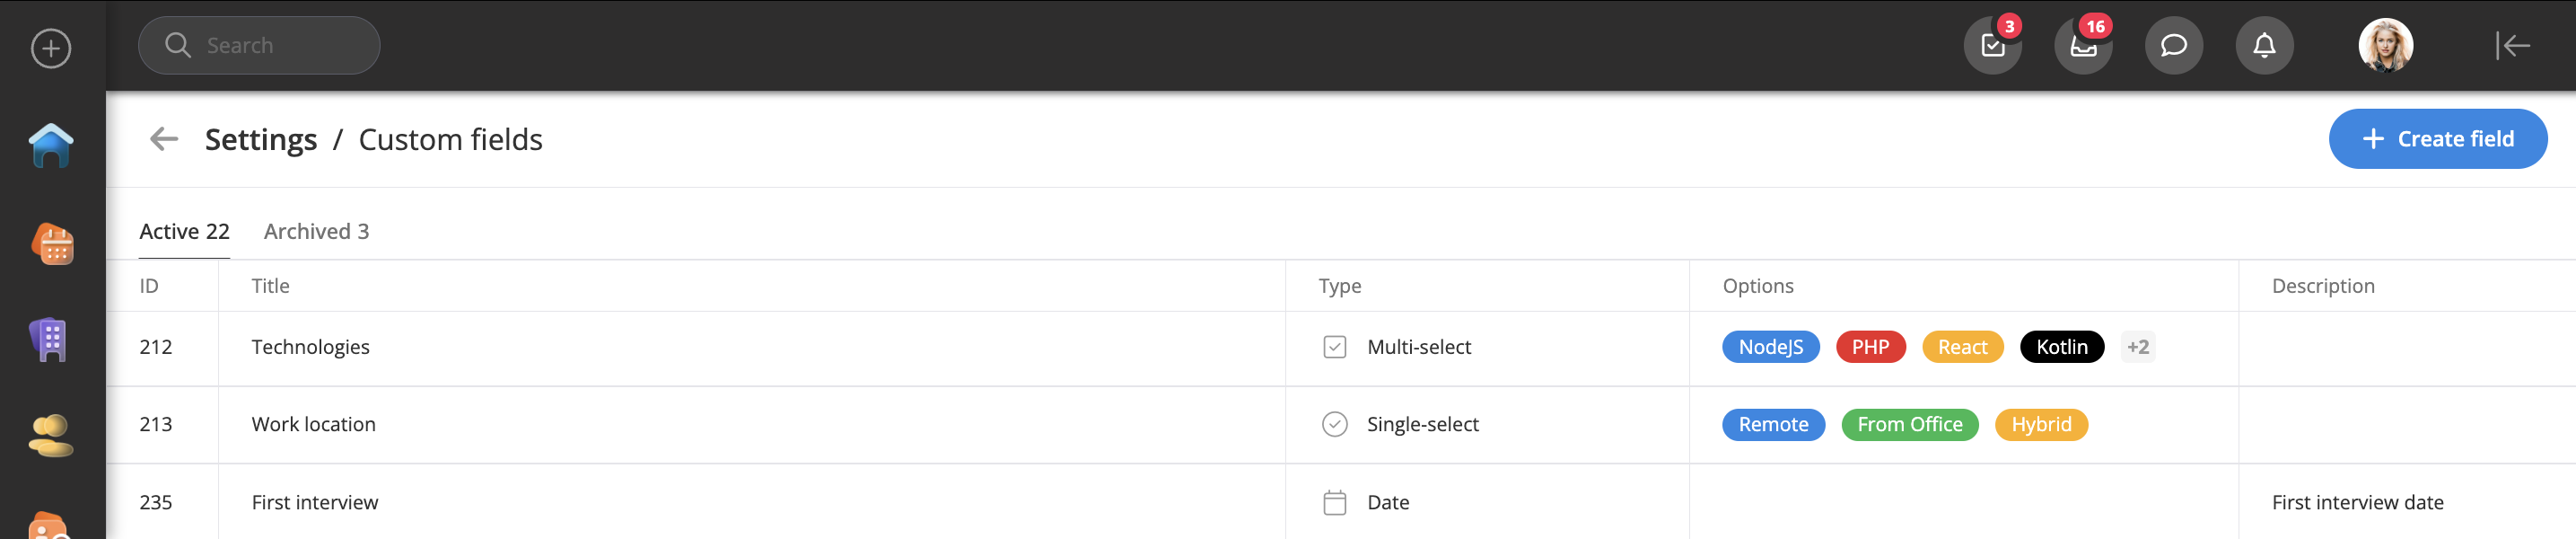Click the plus icon in the sidebar
This screenshot has height=539, width=2576.
(51, 48)
